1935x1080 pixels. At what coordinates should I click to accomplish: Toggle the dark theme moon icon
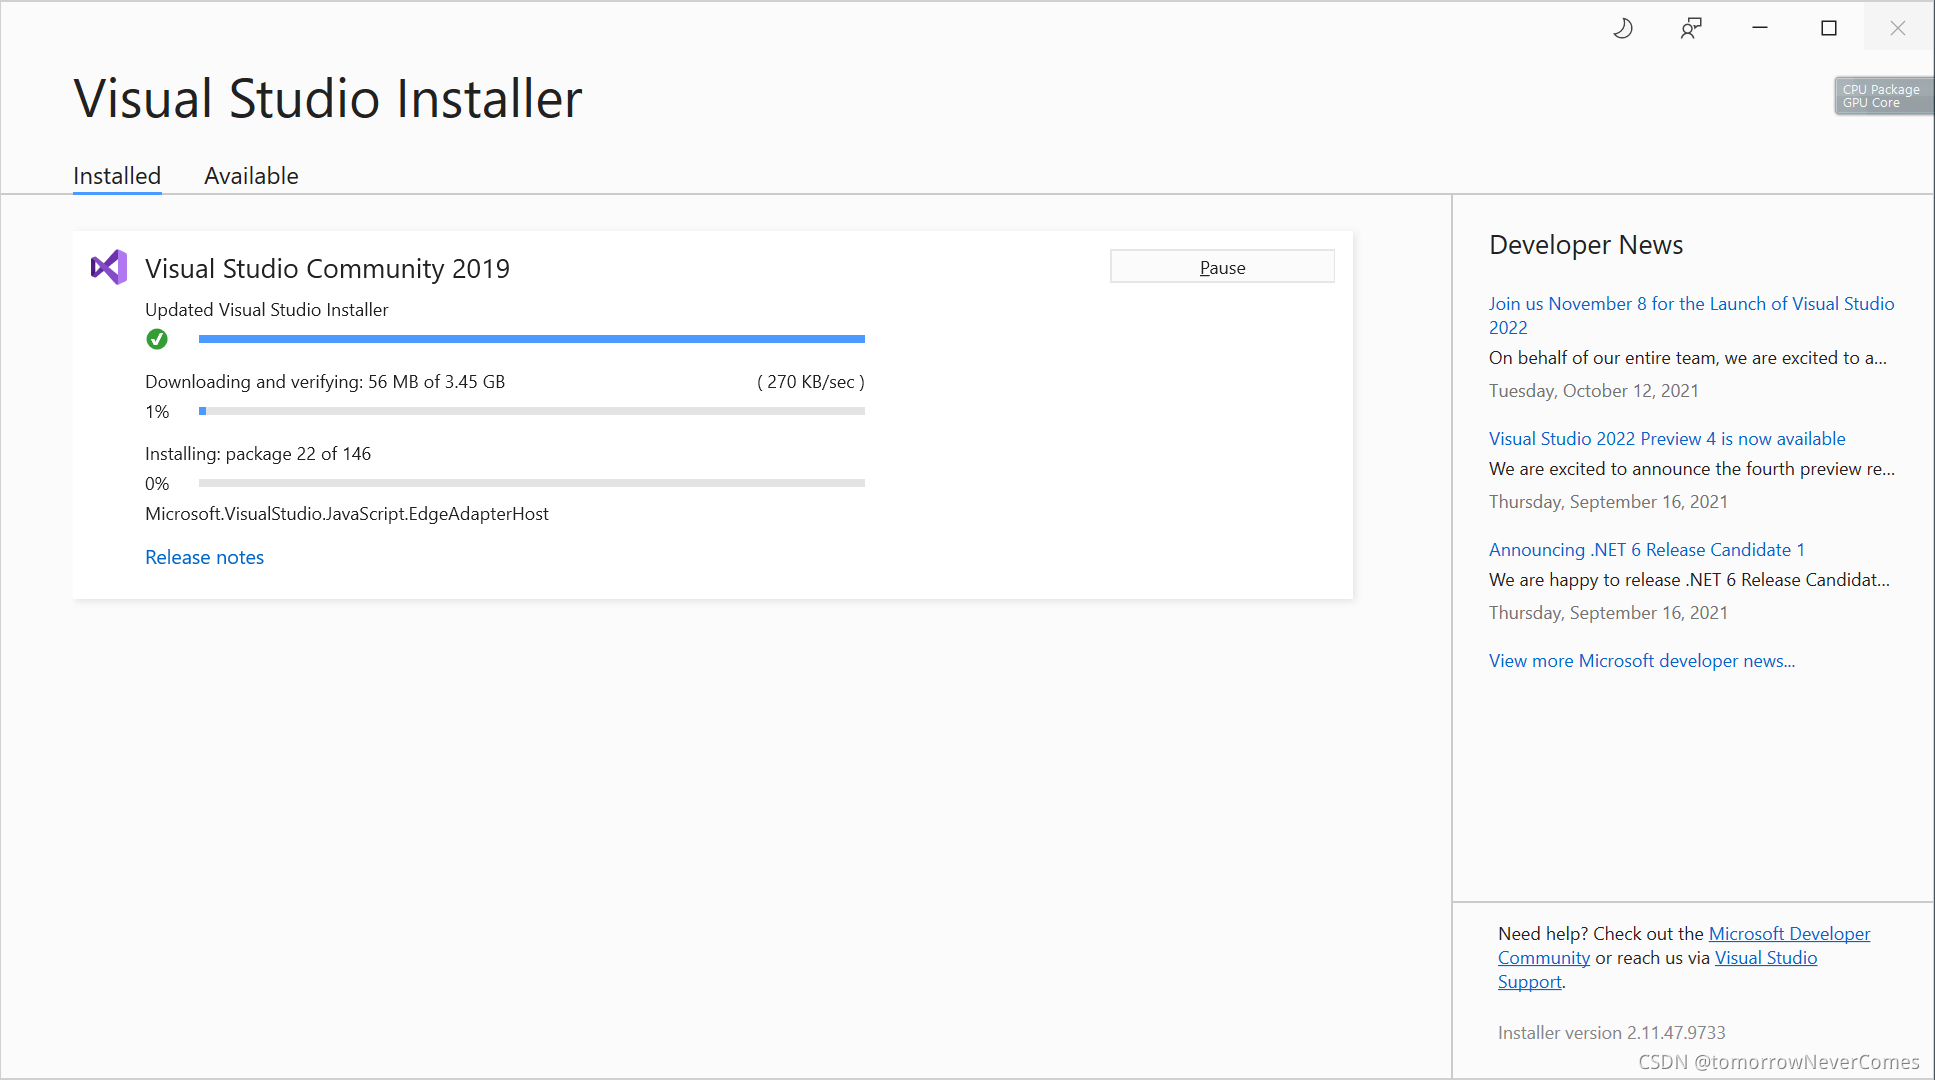click(x=1622, y=28)
